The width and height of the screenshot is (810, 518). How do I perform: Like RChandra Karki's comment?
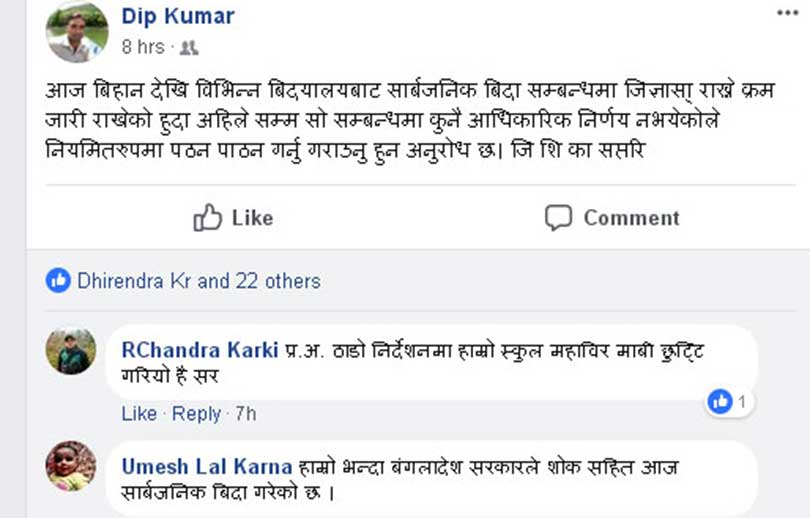point(139,414)
